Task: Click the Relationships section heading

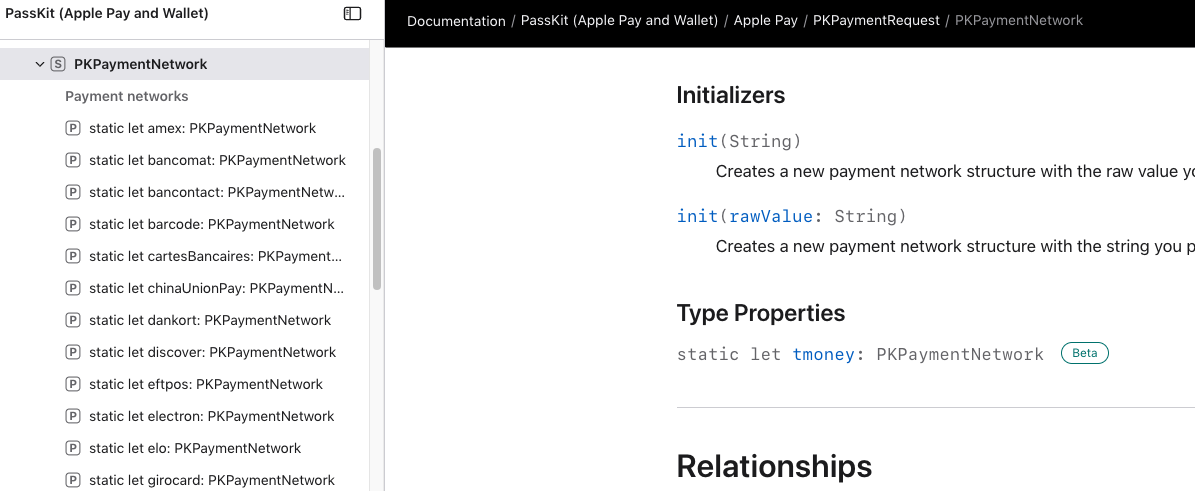Action: click(774, 465)
